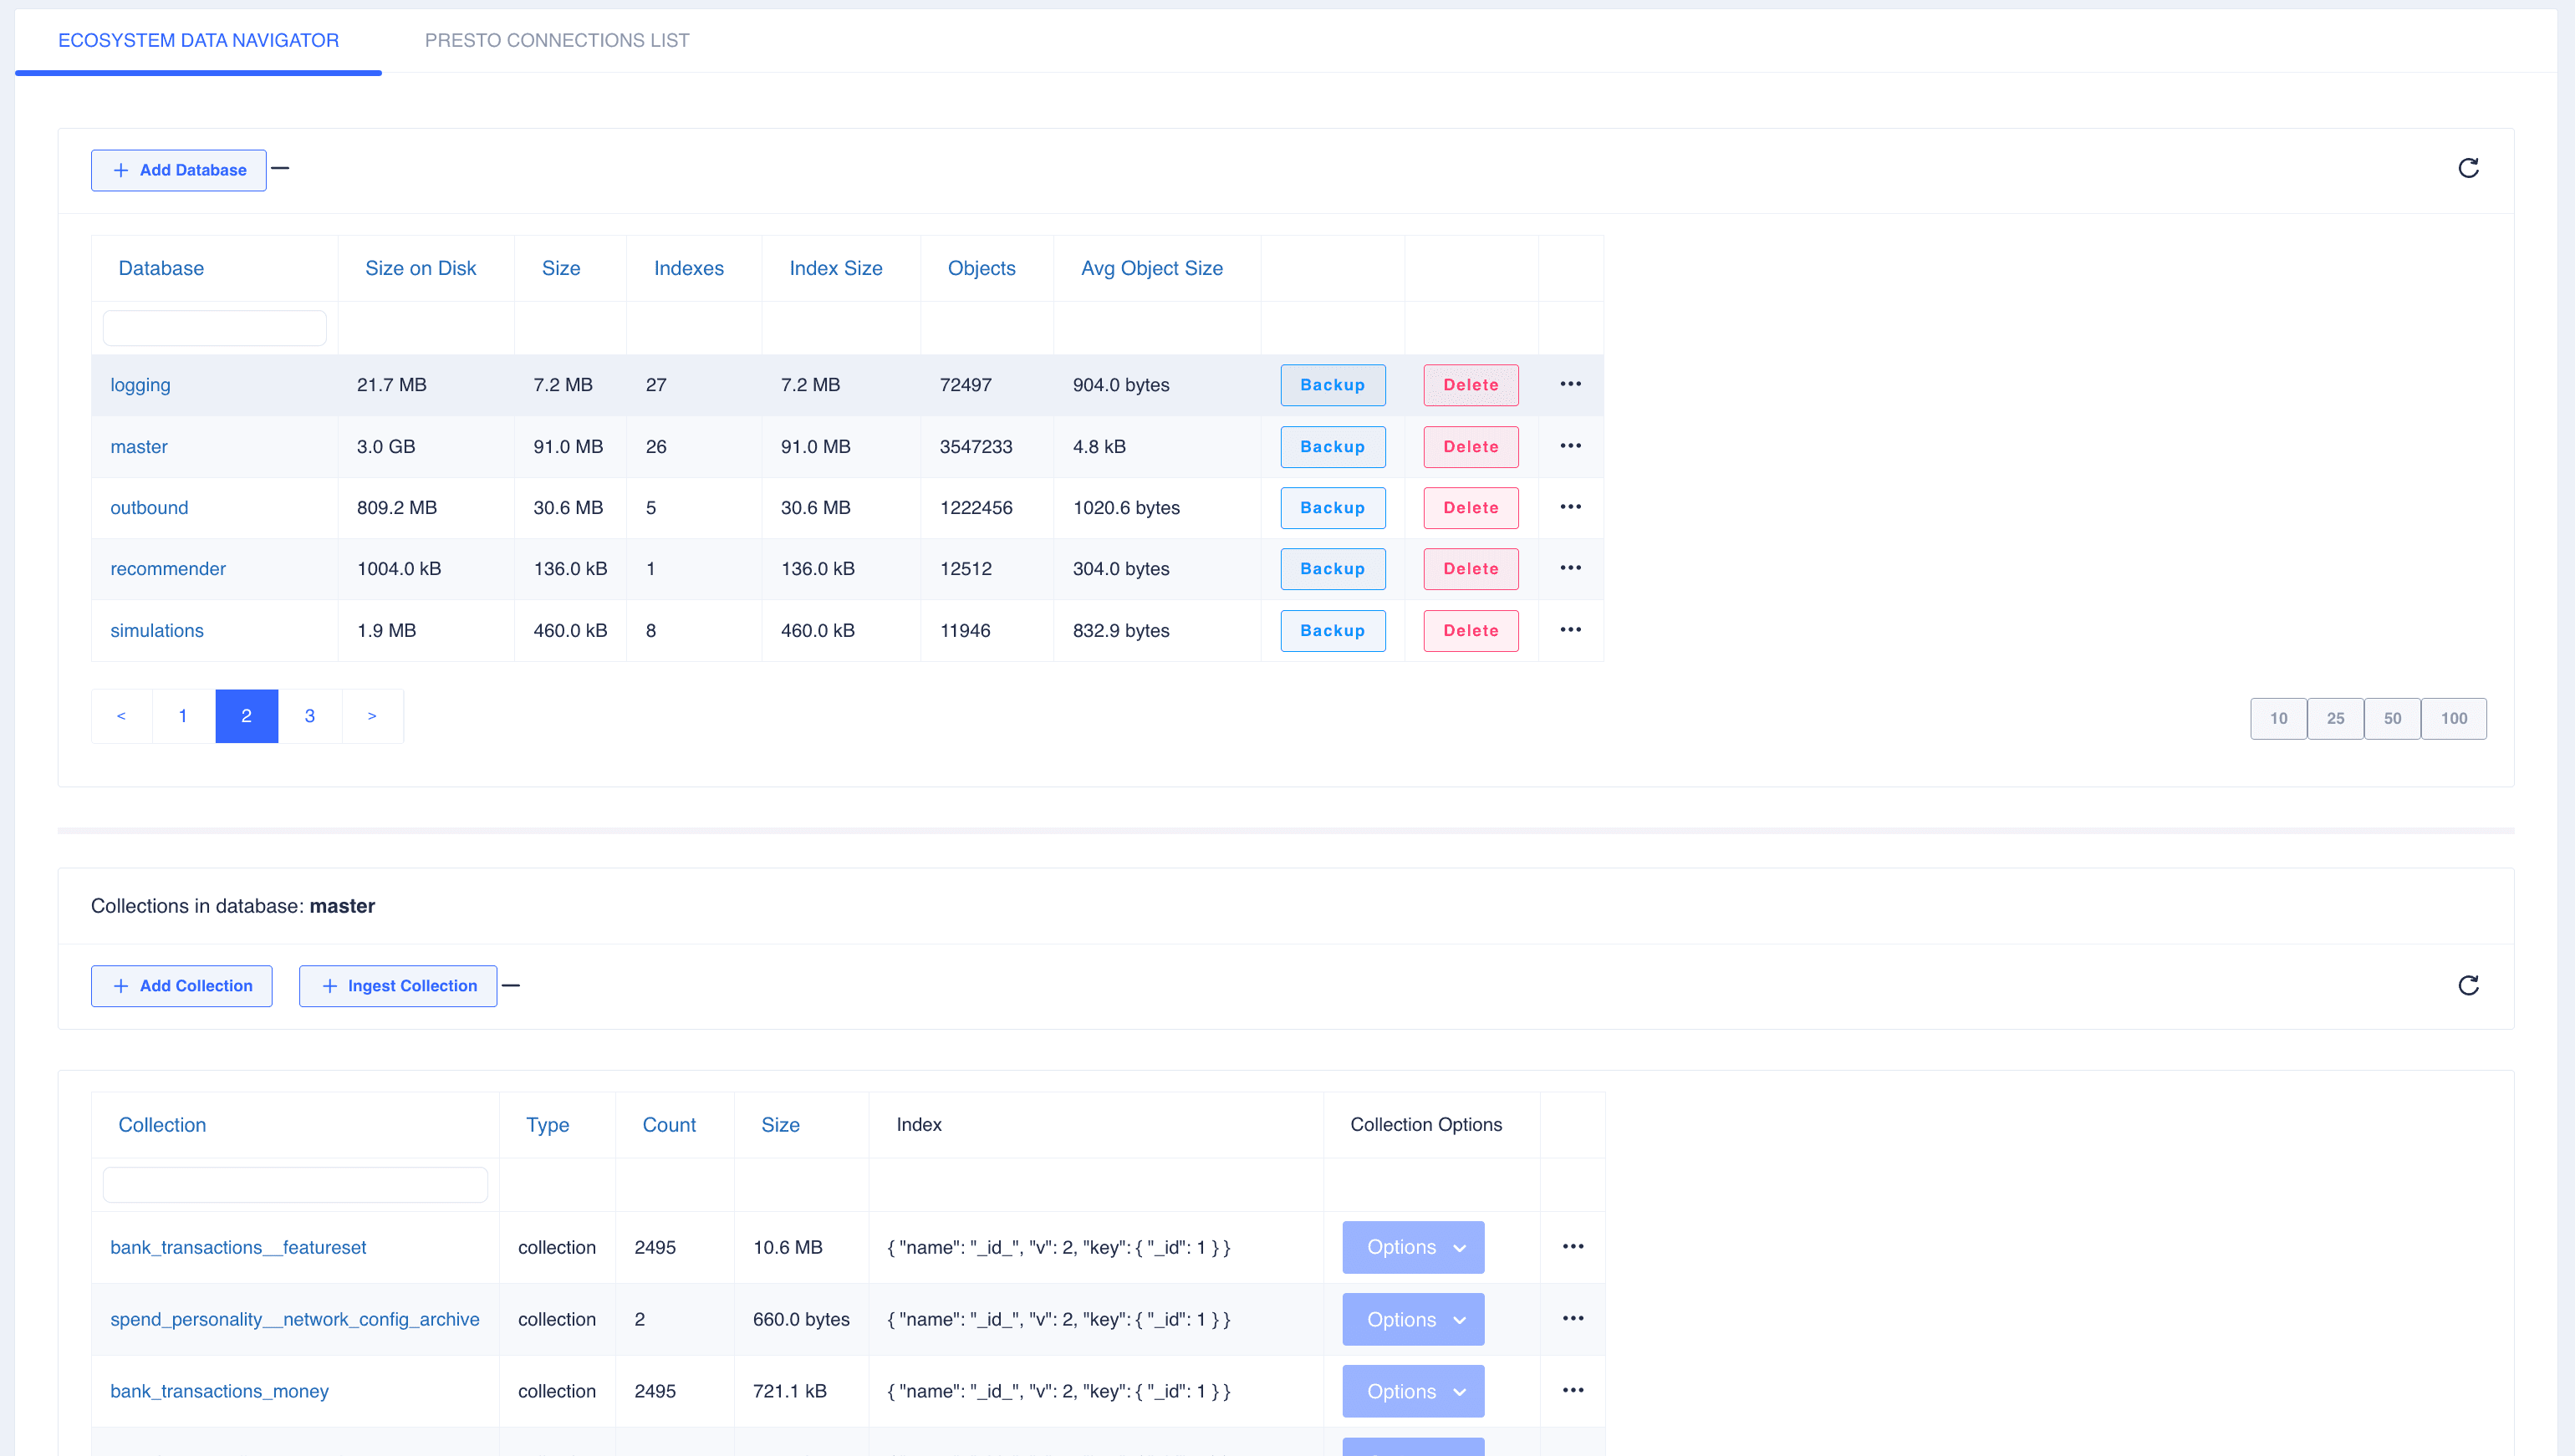Viewport: 2575px width, 1456px height.
Task: Show 50 rows per page
Action: pos(2391,718)
